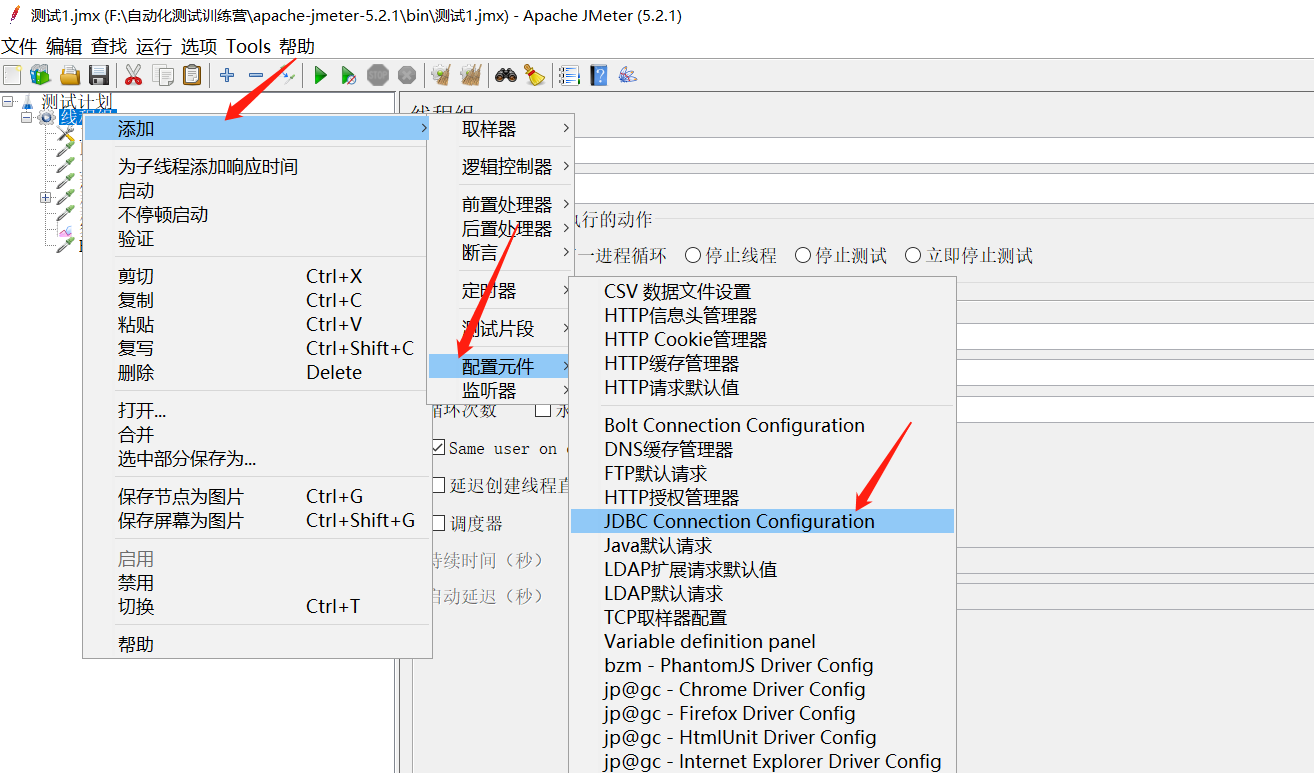Open the 文件 menu in menu bar

(19, 46)
